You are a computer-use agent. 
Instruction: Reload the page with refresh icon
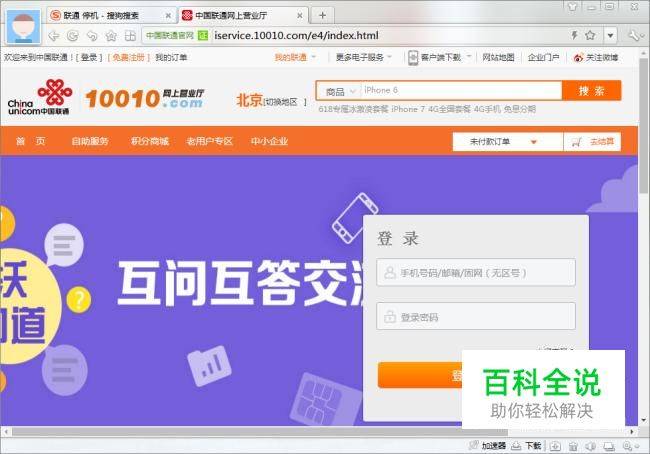(x=73, y=36)
